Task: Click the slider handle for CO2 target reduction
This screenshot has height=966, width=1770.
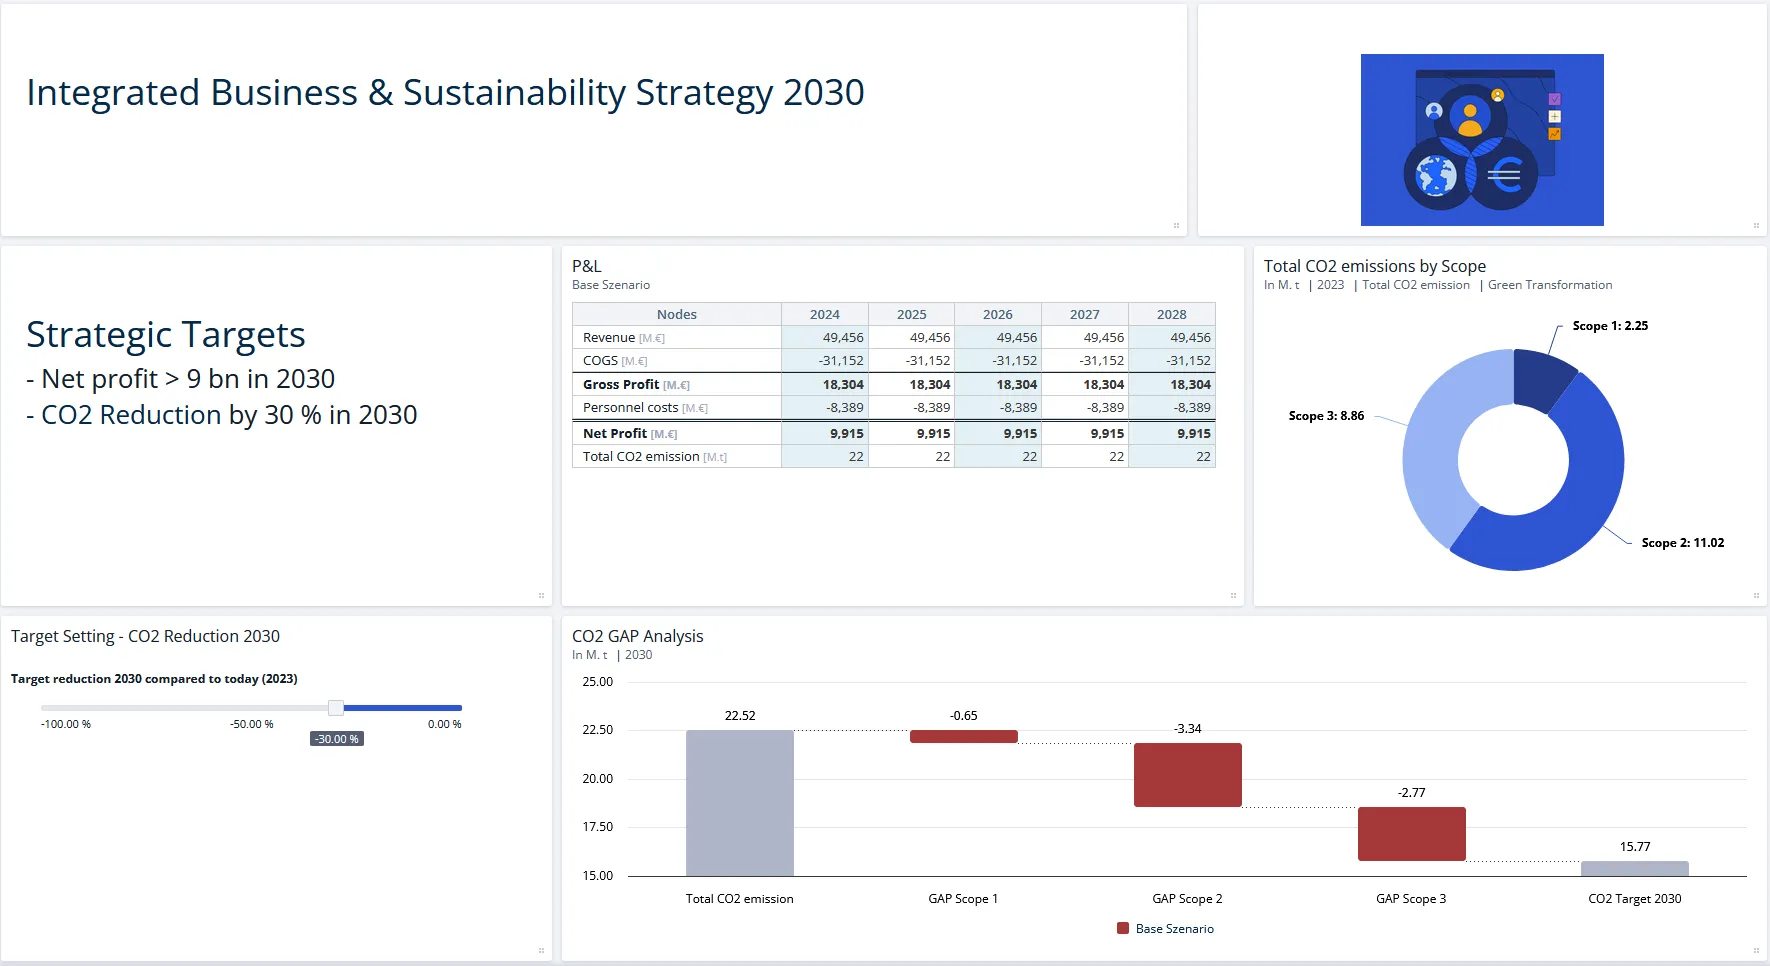Action: 336,708
